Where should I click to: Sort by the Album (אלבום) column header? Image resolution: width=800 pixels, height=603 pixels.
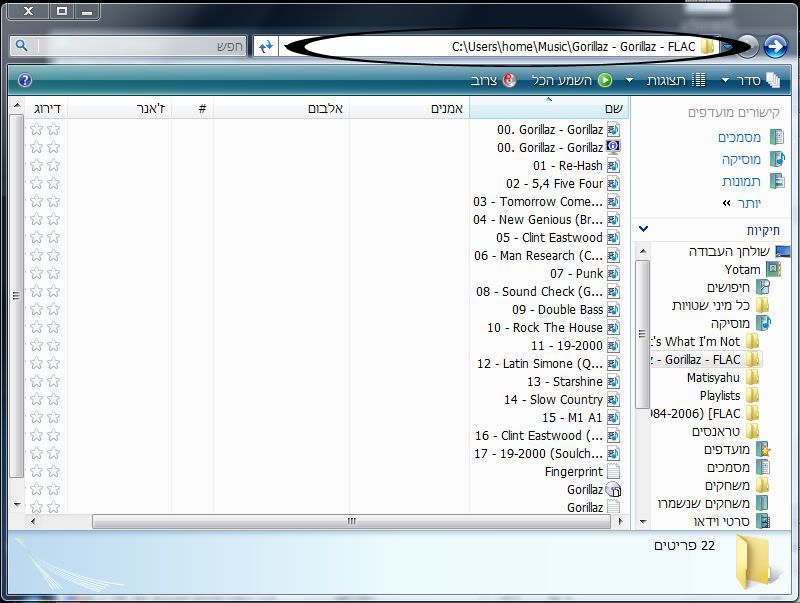point(318,108)
